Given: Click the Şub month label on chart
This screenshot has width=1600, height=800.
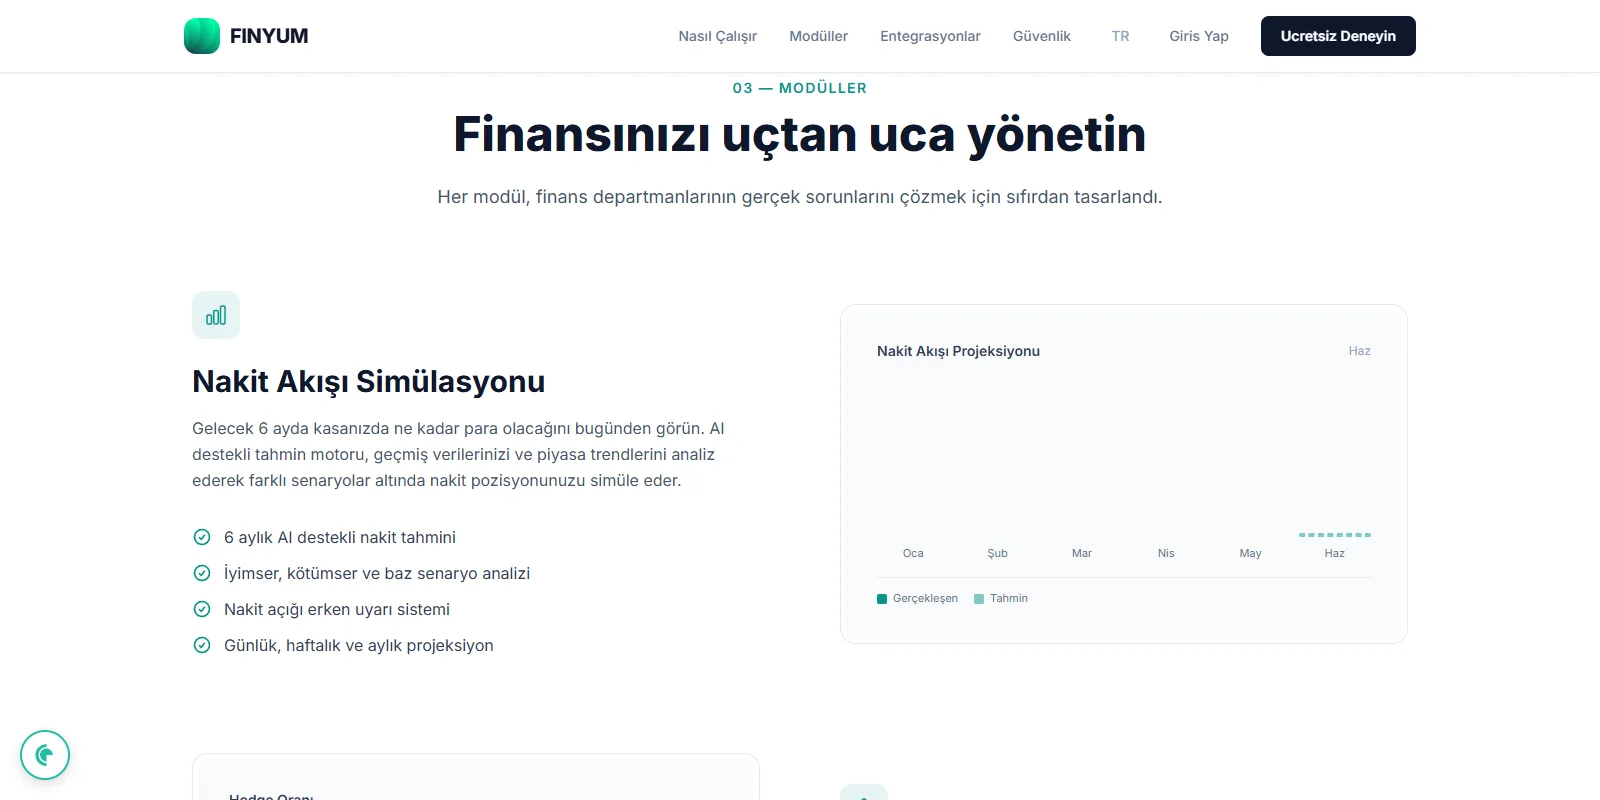Looking at the screenshot, I should pos(997,553).
